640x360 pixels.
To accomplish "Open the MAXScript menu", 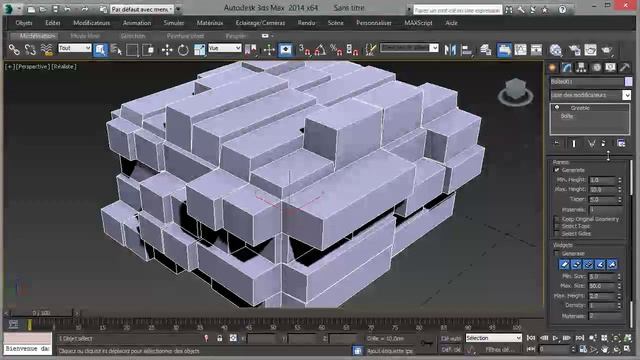I will tap(418, 23).
